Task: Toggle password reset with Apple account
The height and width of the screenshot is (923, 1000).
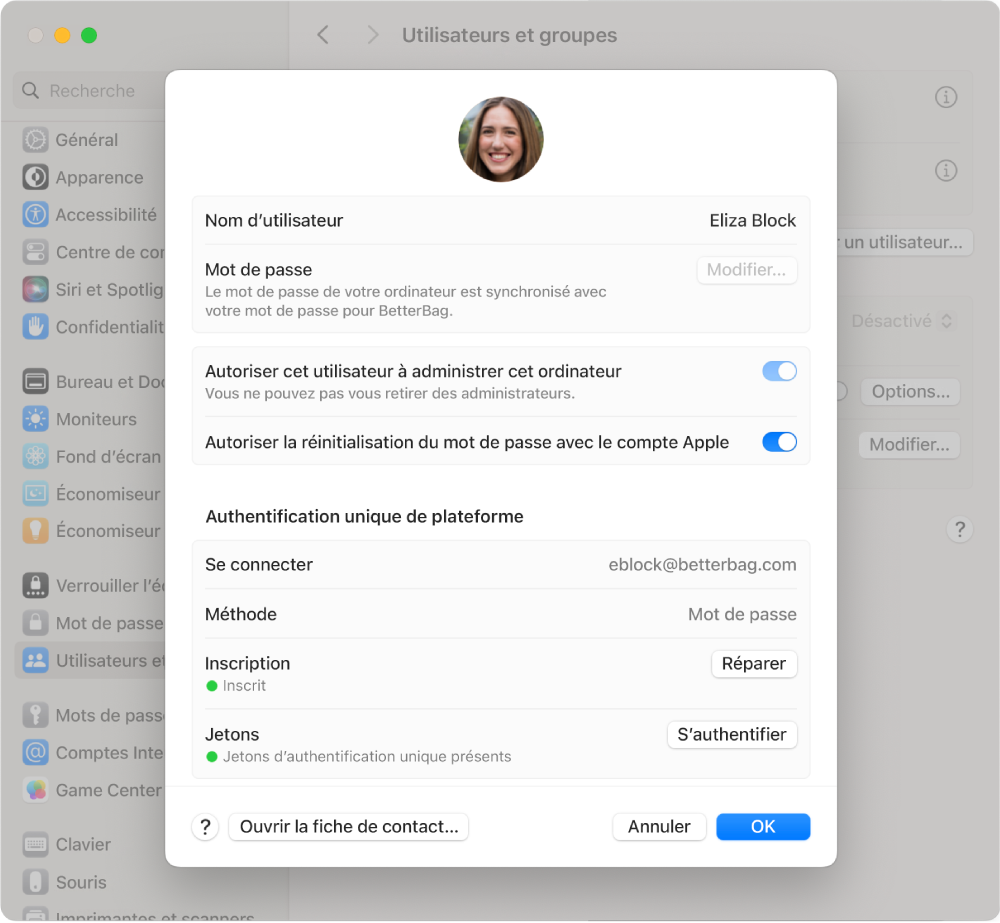Action: coord(779,441)
